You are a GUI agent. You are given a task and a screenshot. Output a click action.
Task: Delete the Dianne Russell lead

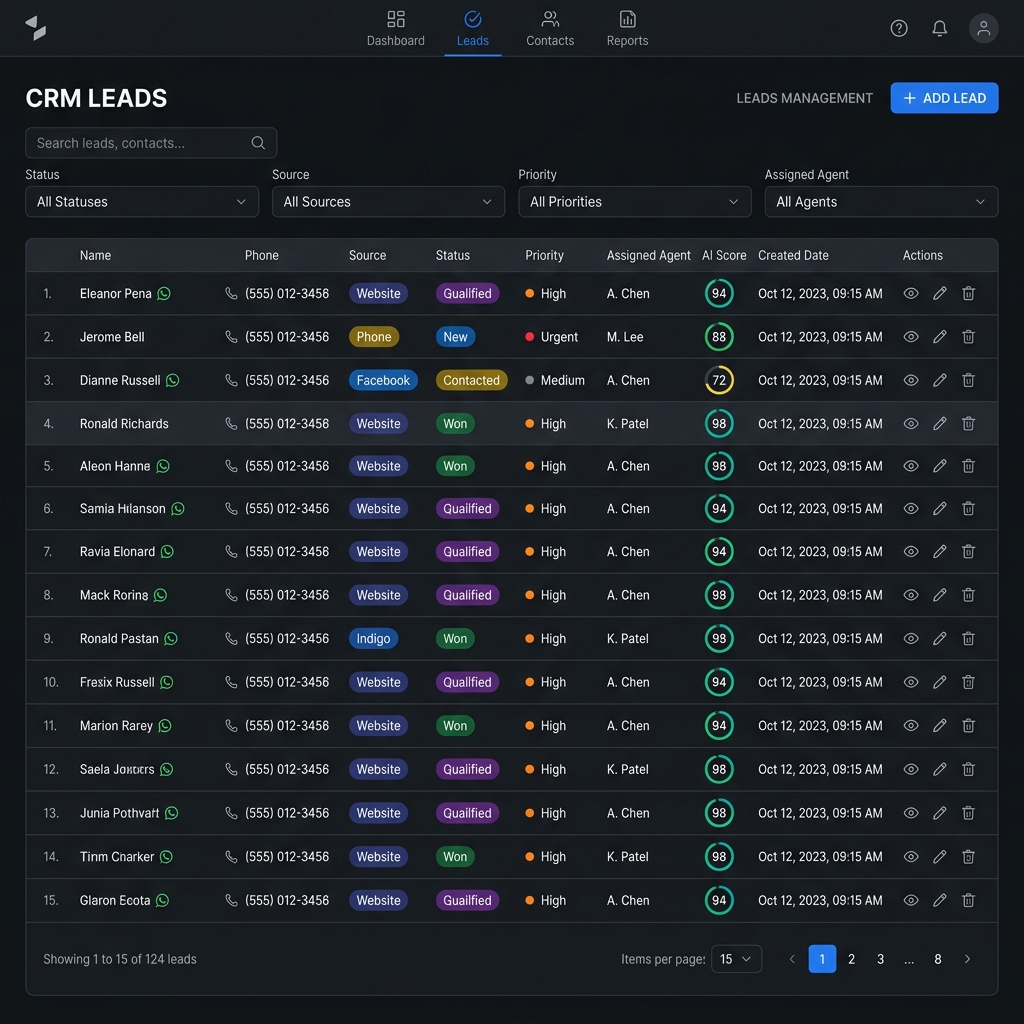click(x=968, y=380)
